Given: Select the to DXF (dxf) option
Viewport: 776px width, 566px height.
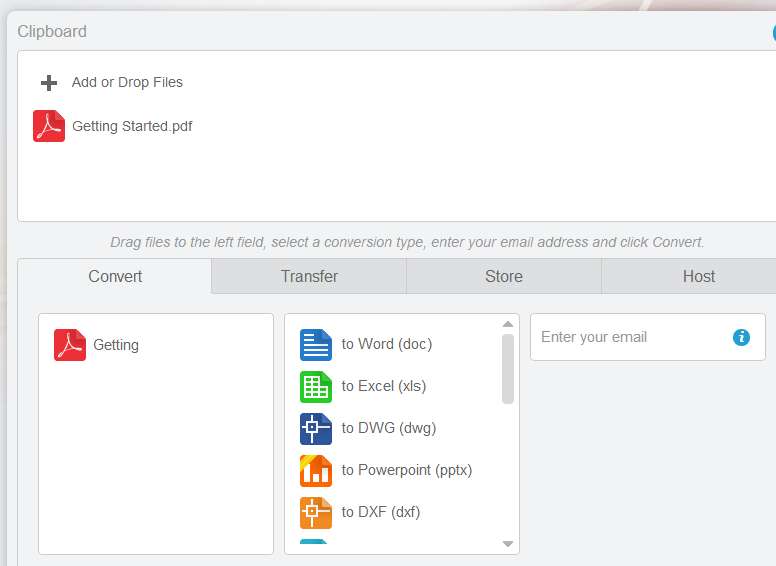Looking at the screenshot, I should click(381, 512).
